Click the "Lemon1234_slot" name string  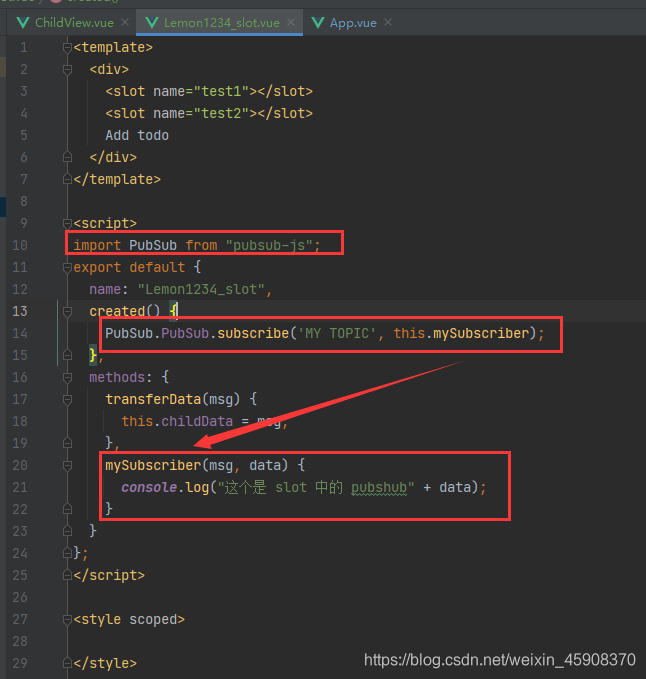(x=201, y=289)
